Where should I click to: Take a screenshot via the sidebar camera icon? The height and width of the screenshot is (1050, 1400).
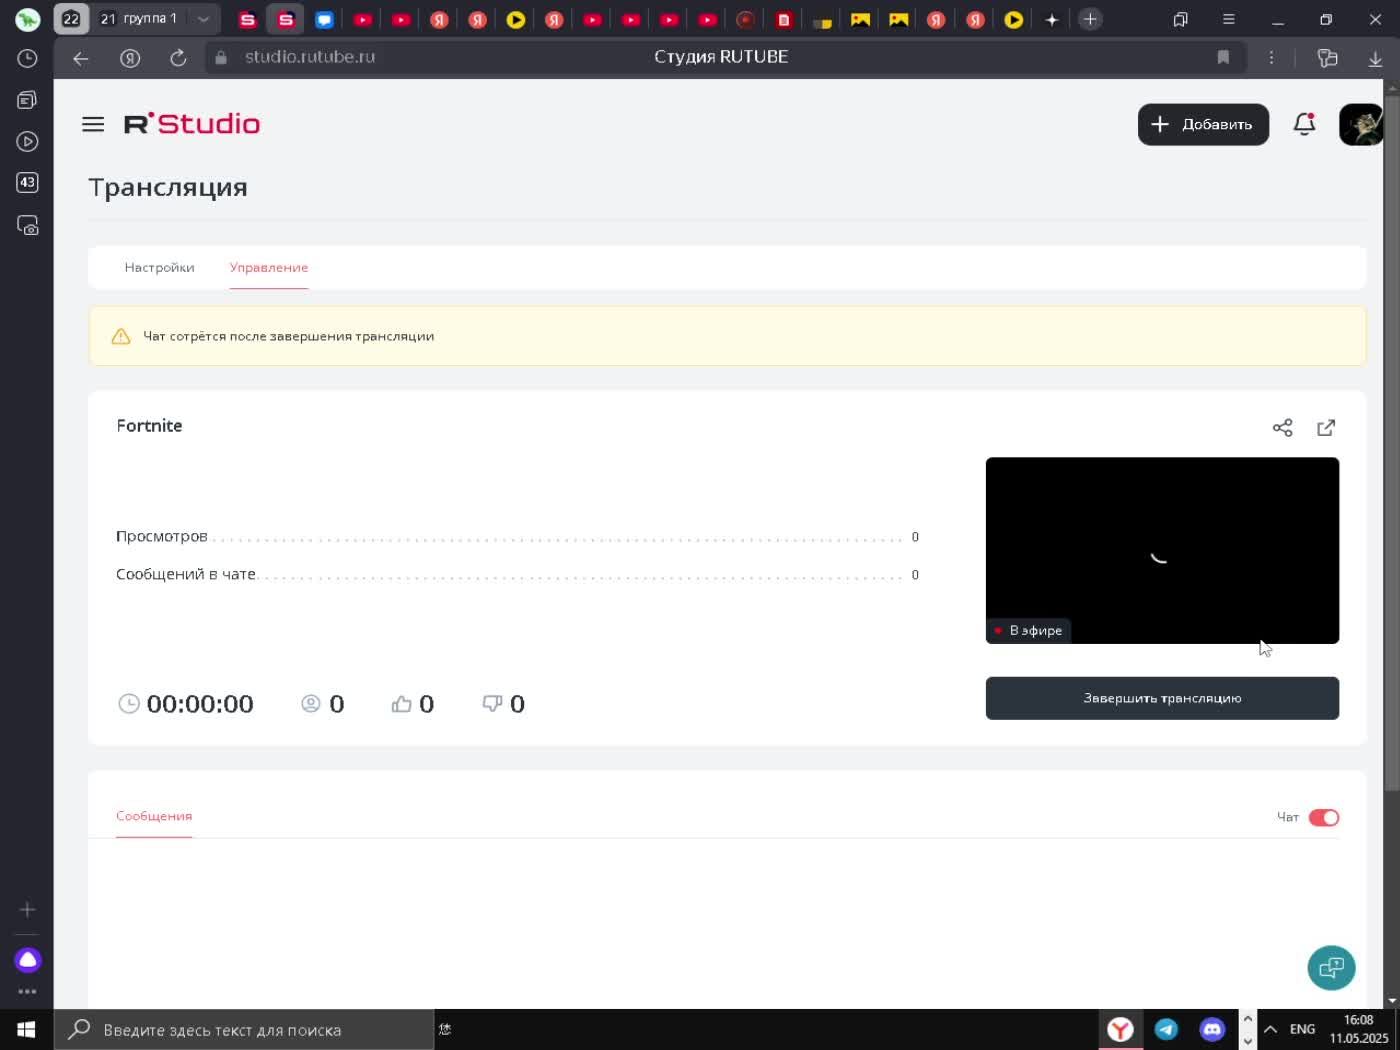[x=27, y=225]
